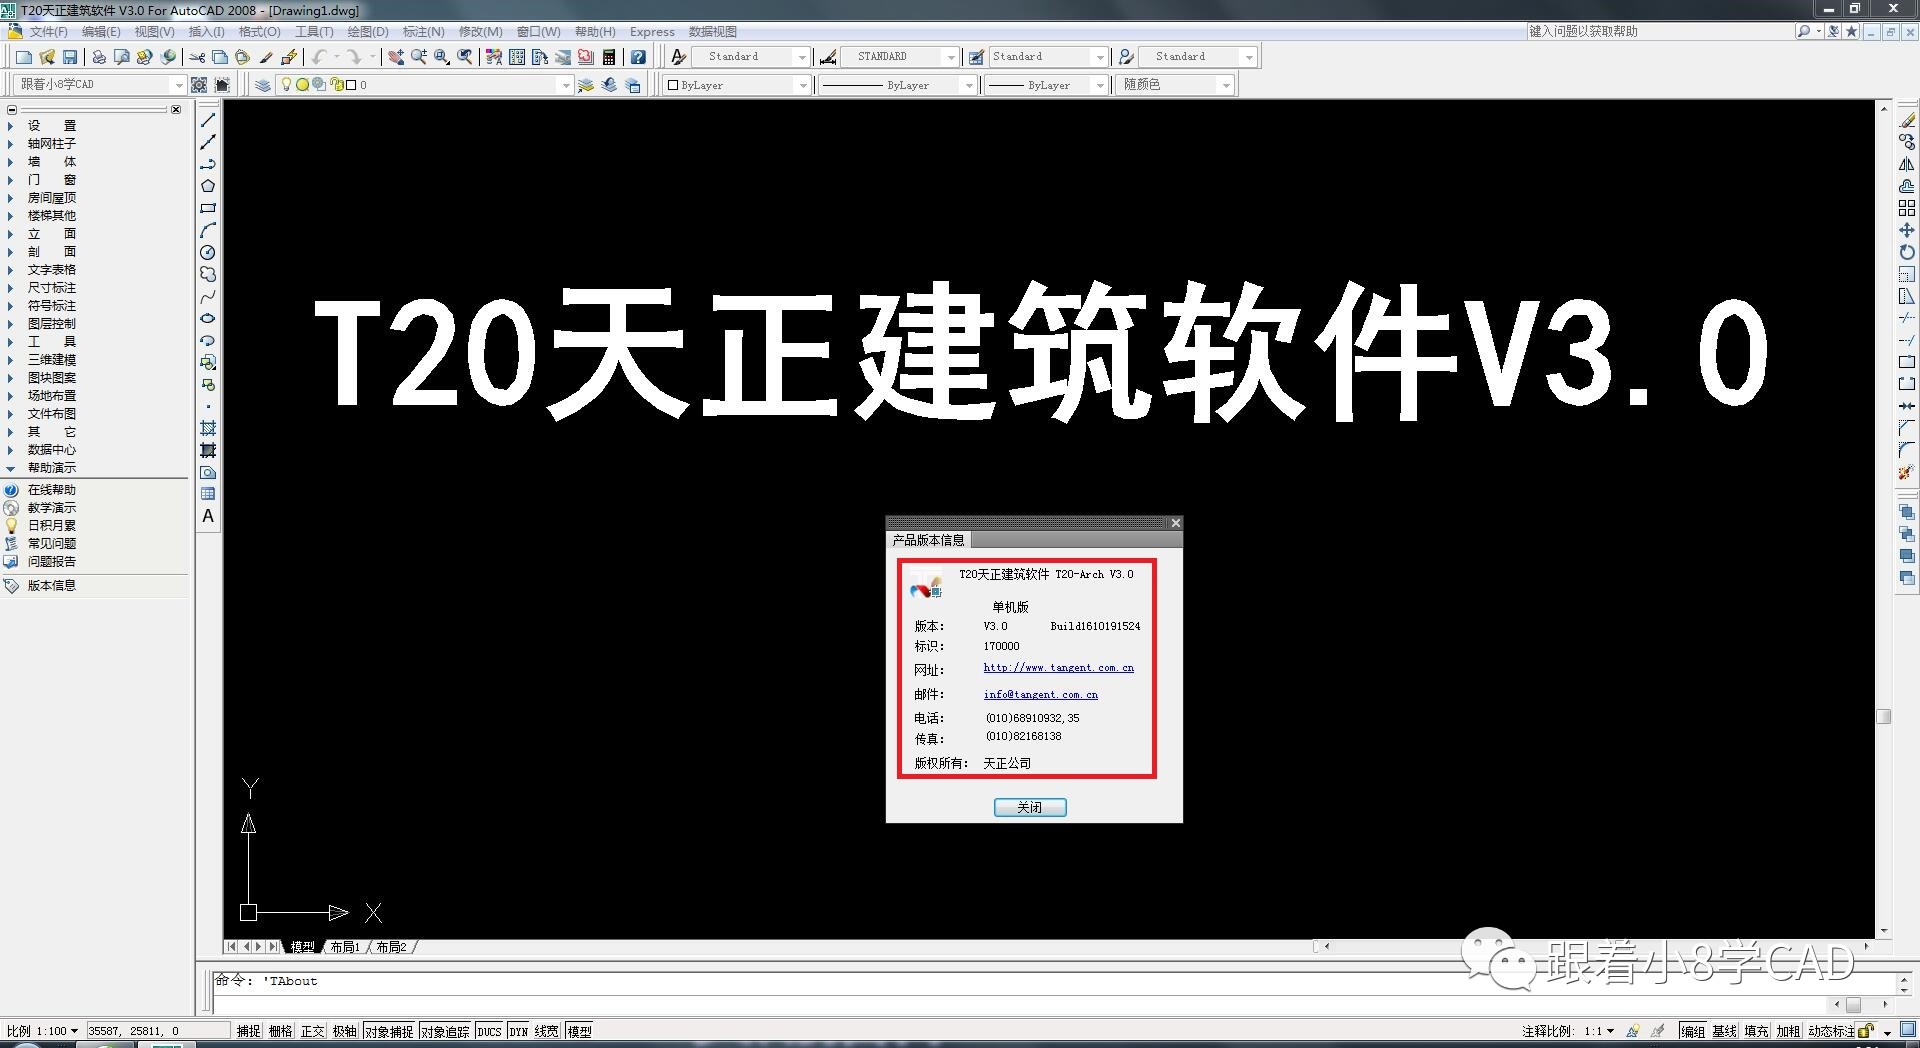The image size is (1920, 1048).
Task: Open the text style Standard dropdown
Action: (x=751, y=57)
